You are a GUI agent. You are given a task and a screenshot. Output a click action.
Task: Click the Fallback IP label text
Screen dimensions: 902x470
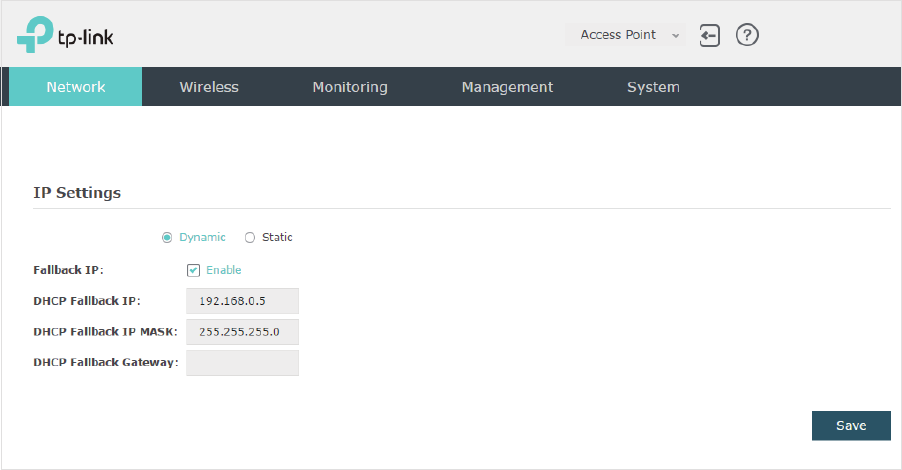tap(68, 270)
